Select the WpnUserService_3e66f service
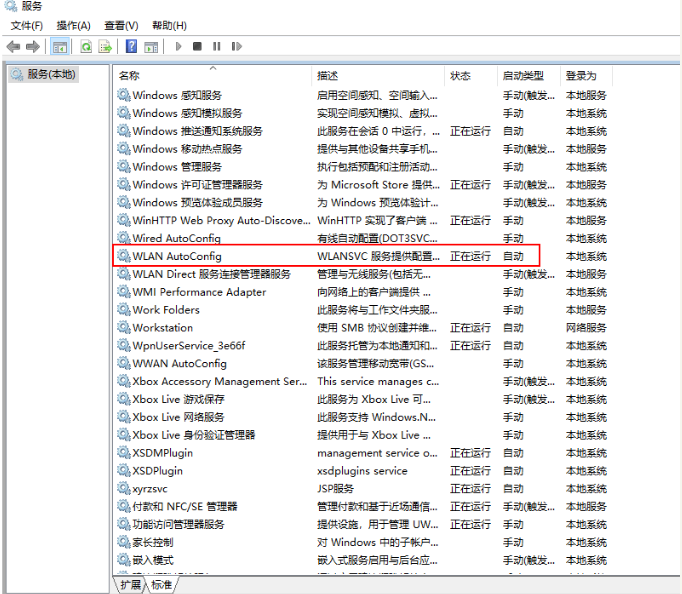 click(362, 345)
